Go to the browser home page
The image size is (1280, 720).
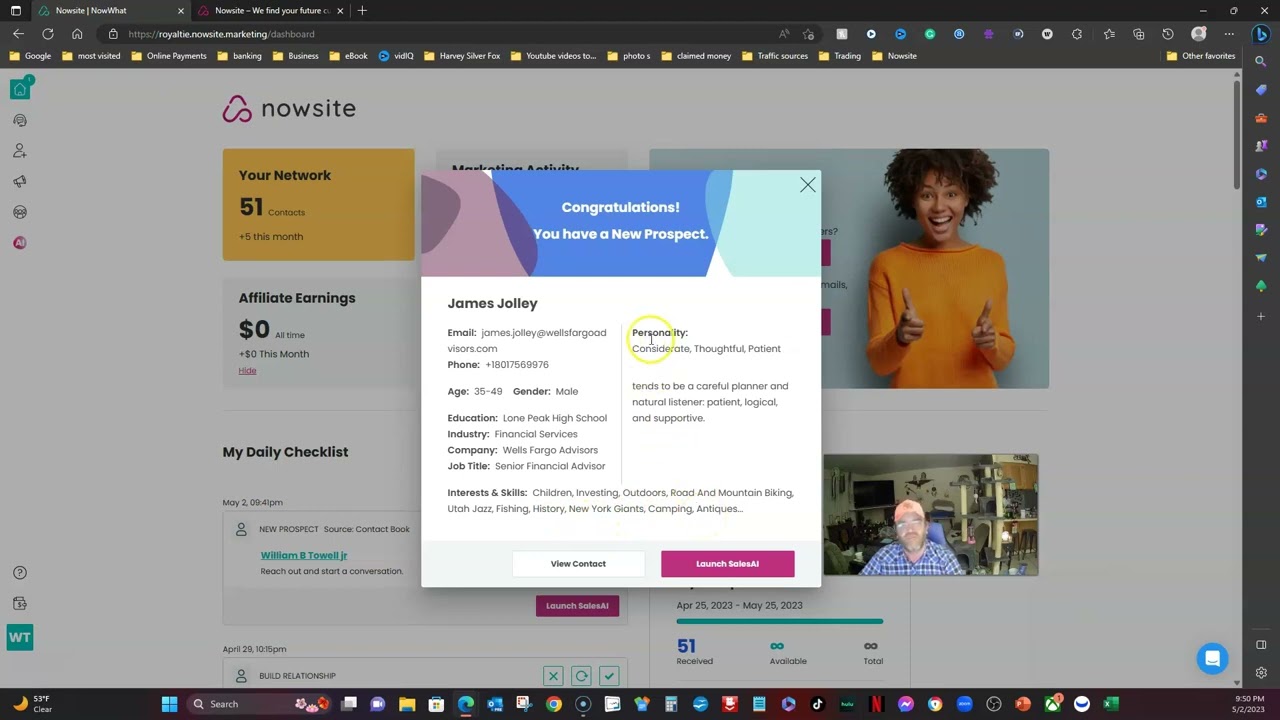[x=77, y=33]
